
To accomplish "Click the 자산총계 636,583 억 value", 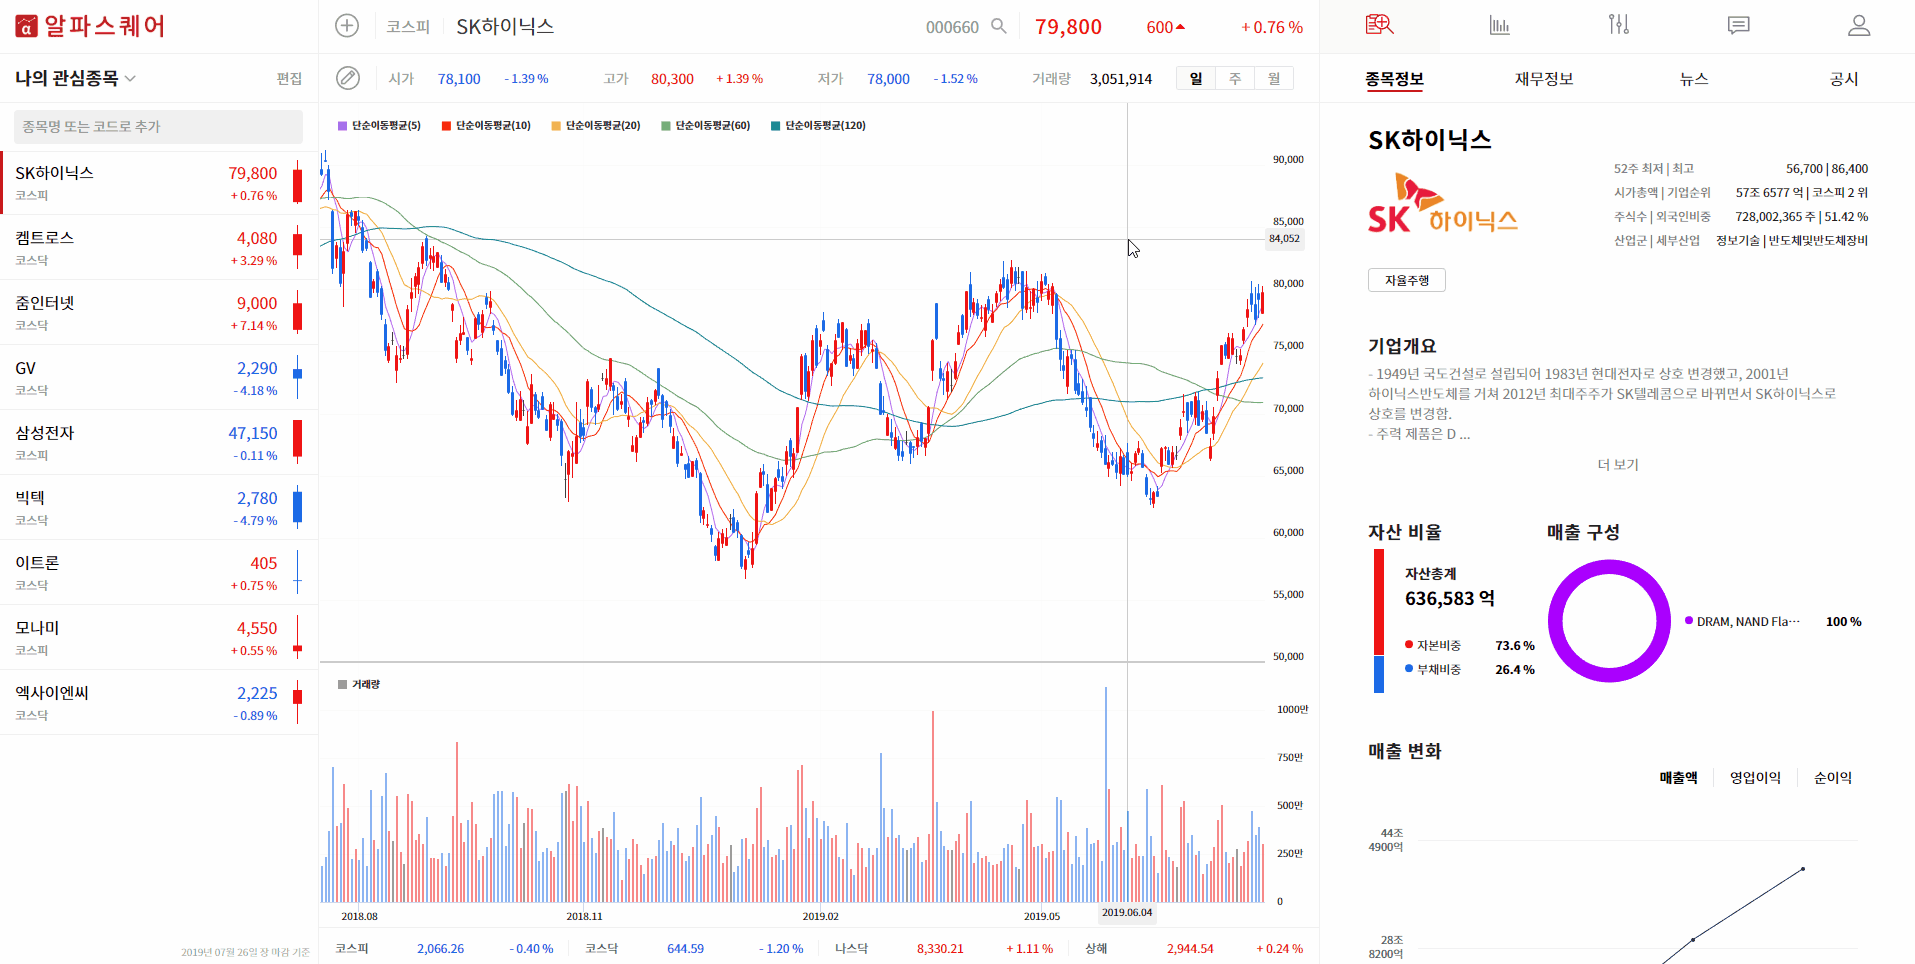I will point(1450,598).
